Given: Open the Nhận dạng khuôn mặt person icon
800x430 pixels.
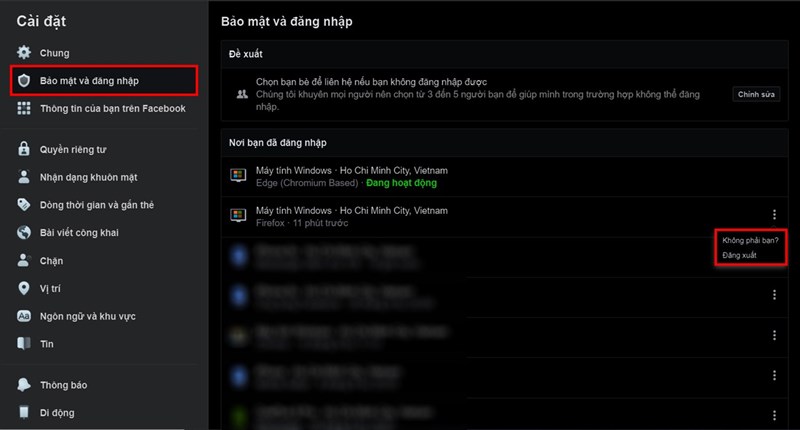Looking at the screenshot, I should click(x=23, y=177).
